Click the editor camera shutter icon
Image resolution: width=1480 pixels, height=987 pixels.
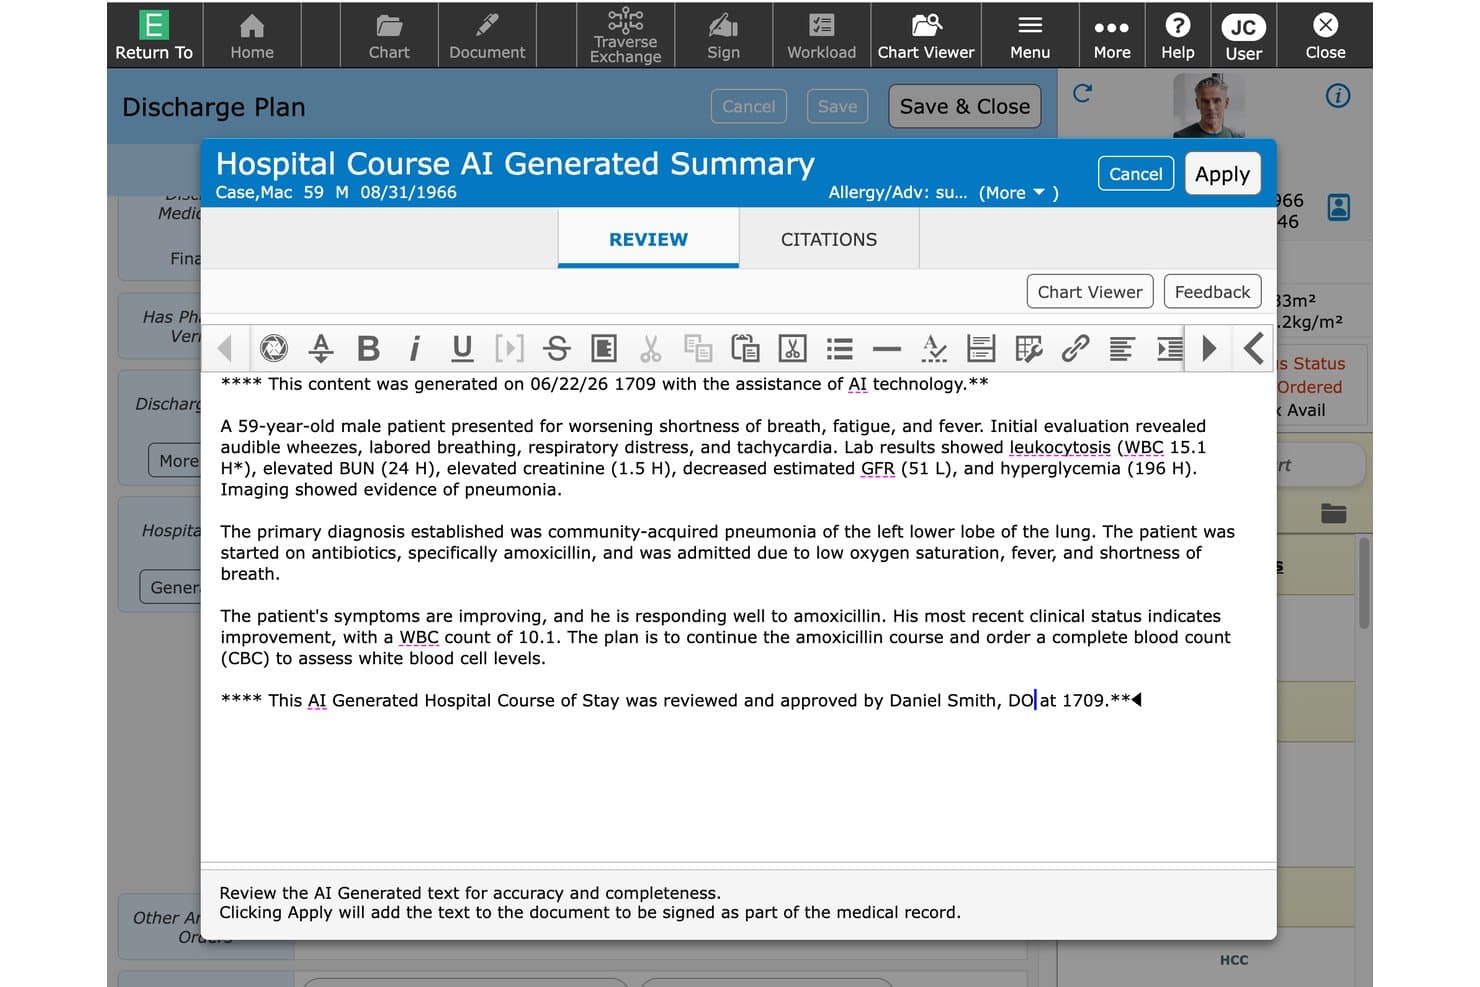[274, 348]
